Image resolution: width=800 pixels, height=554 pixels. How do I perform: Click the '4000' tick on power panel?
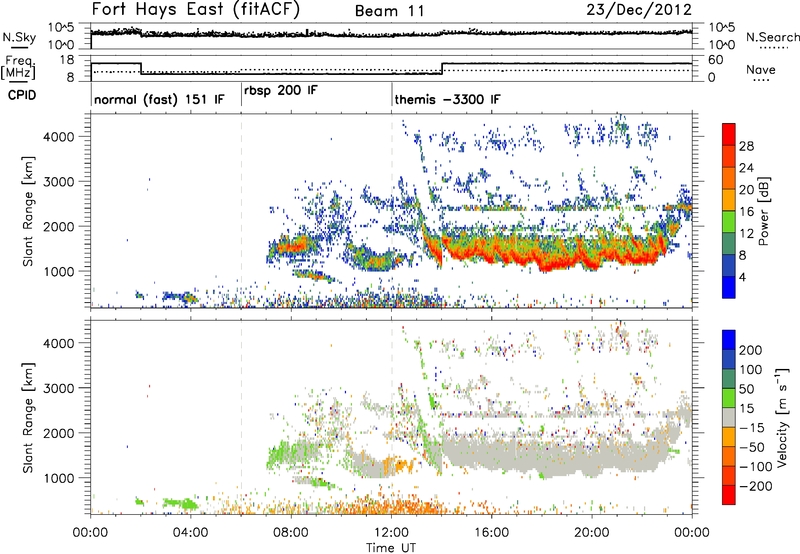click(59, 137)
